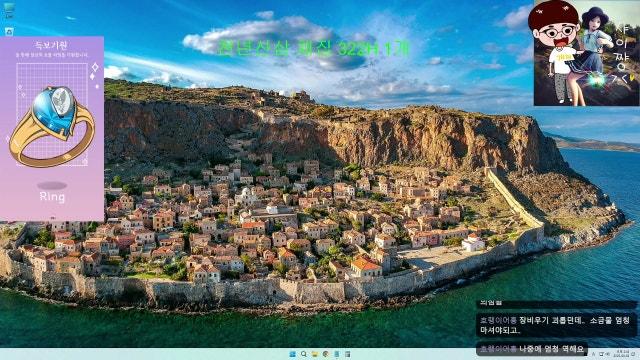
Task: Click the green Korean overlay text
Action: 313,49
